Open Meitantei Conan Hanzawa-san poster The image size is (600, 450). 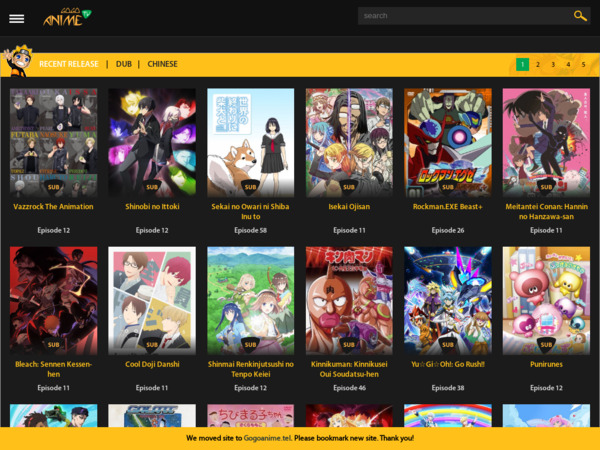546,143
